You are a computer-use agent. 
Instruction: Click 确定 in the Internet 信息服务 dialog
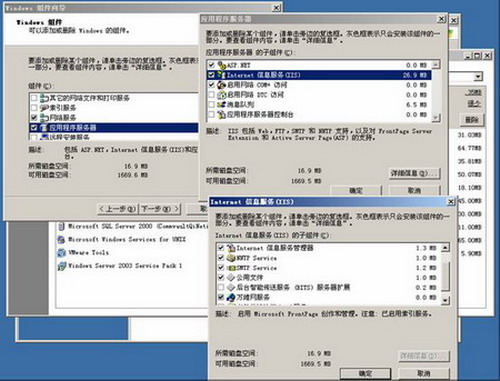coord(365,373)
